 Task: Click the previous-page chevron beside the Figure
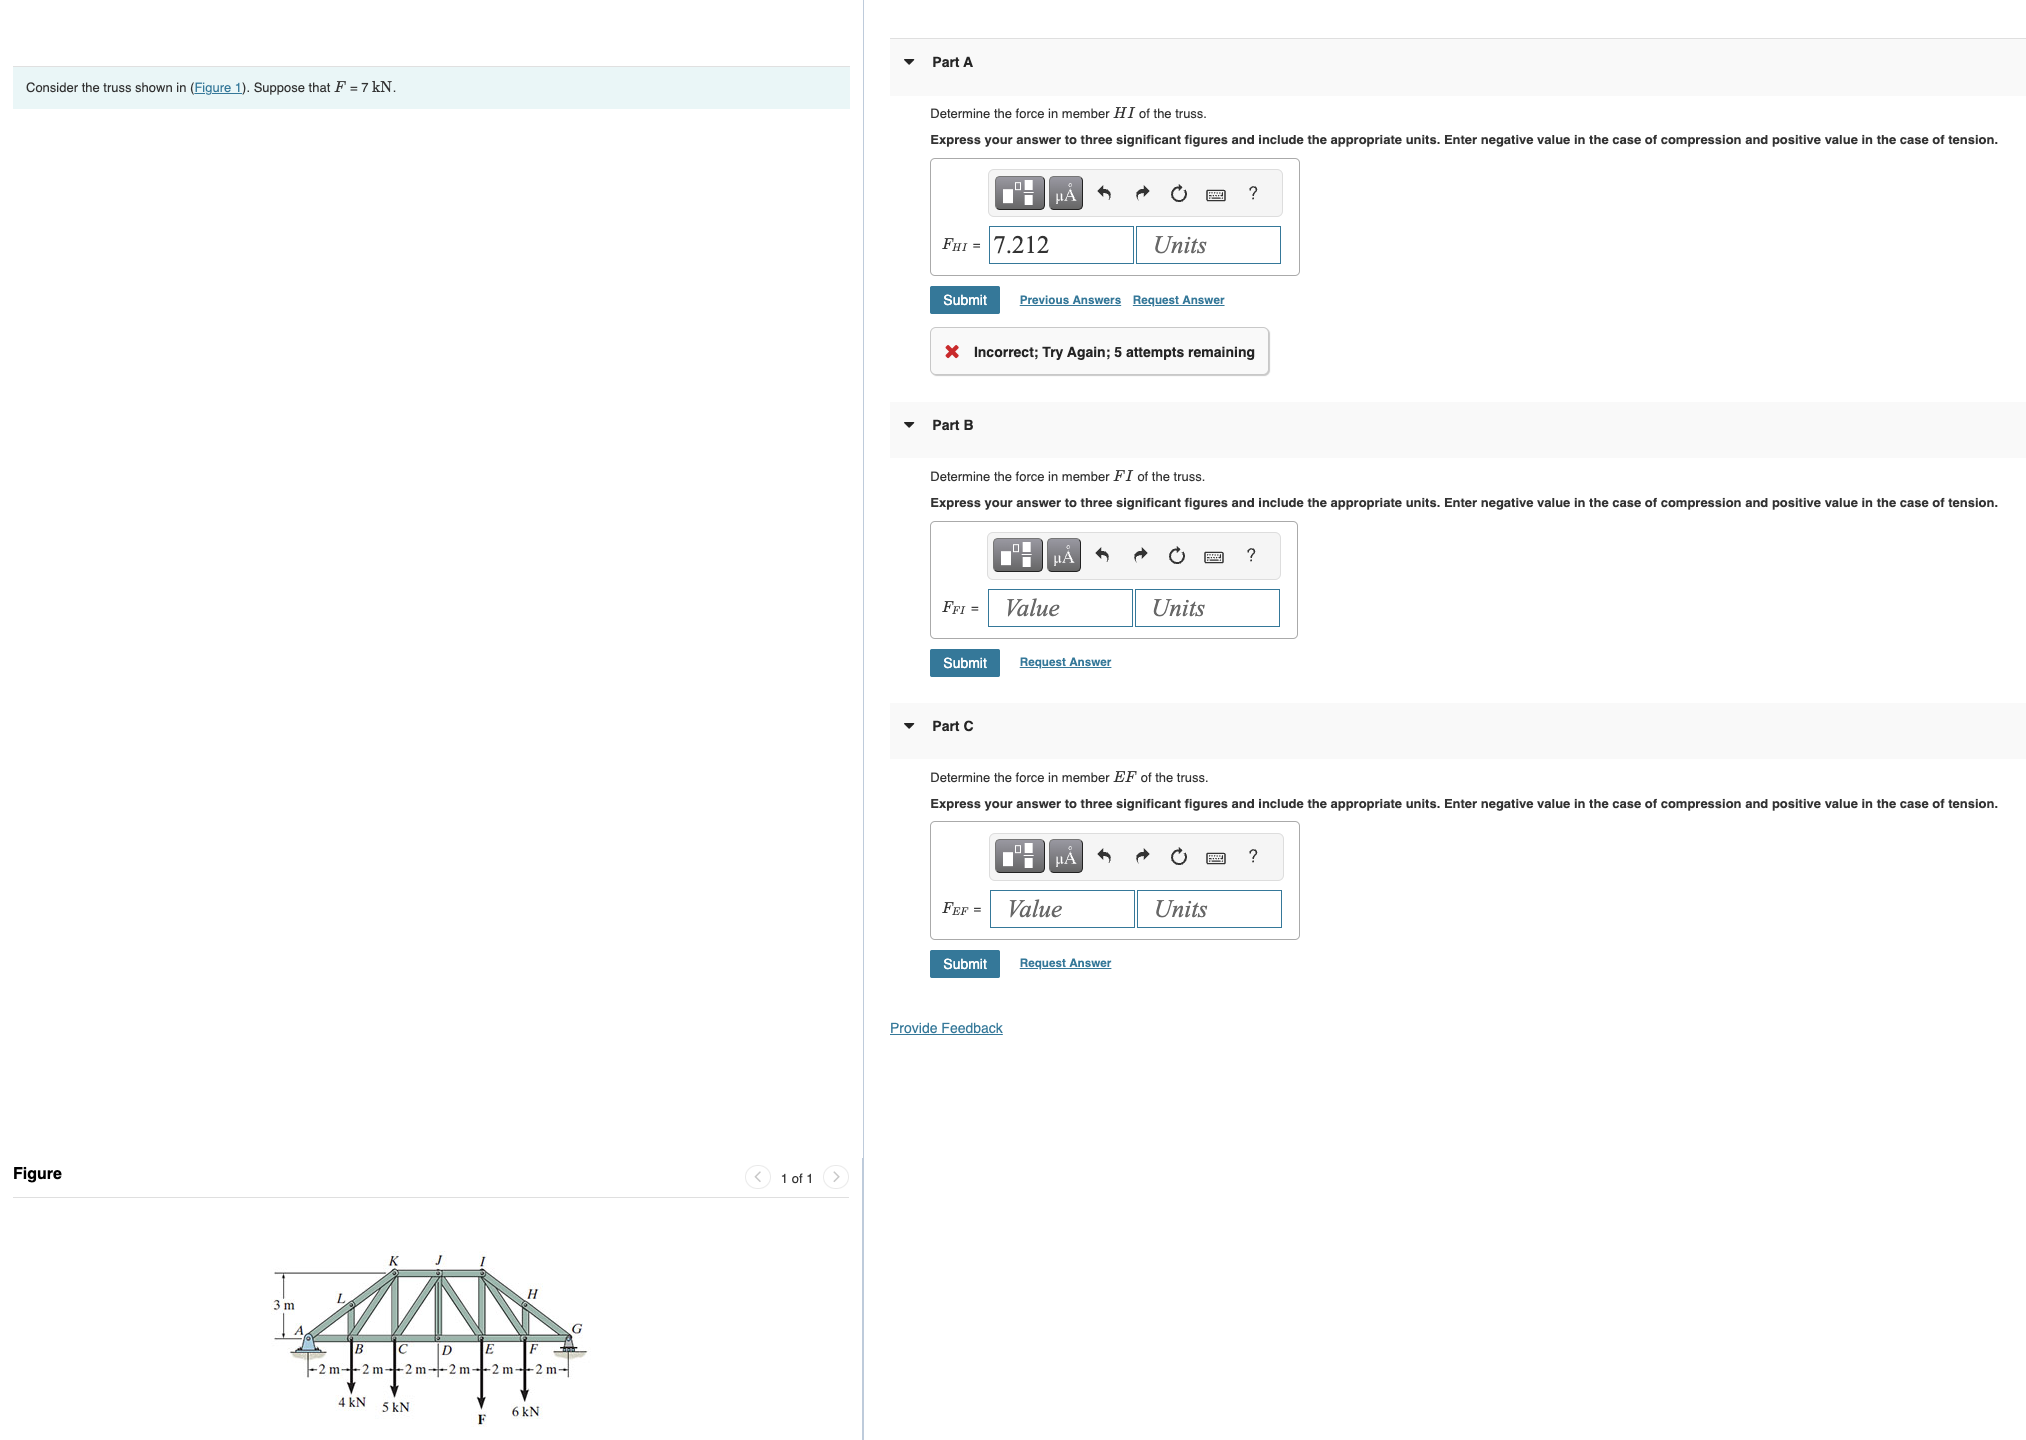(x=758, y=1177)
